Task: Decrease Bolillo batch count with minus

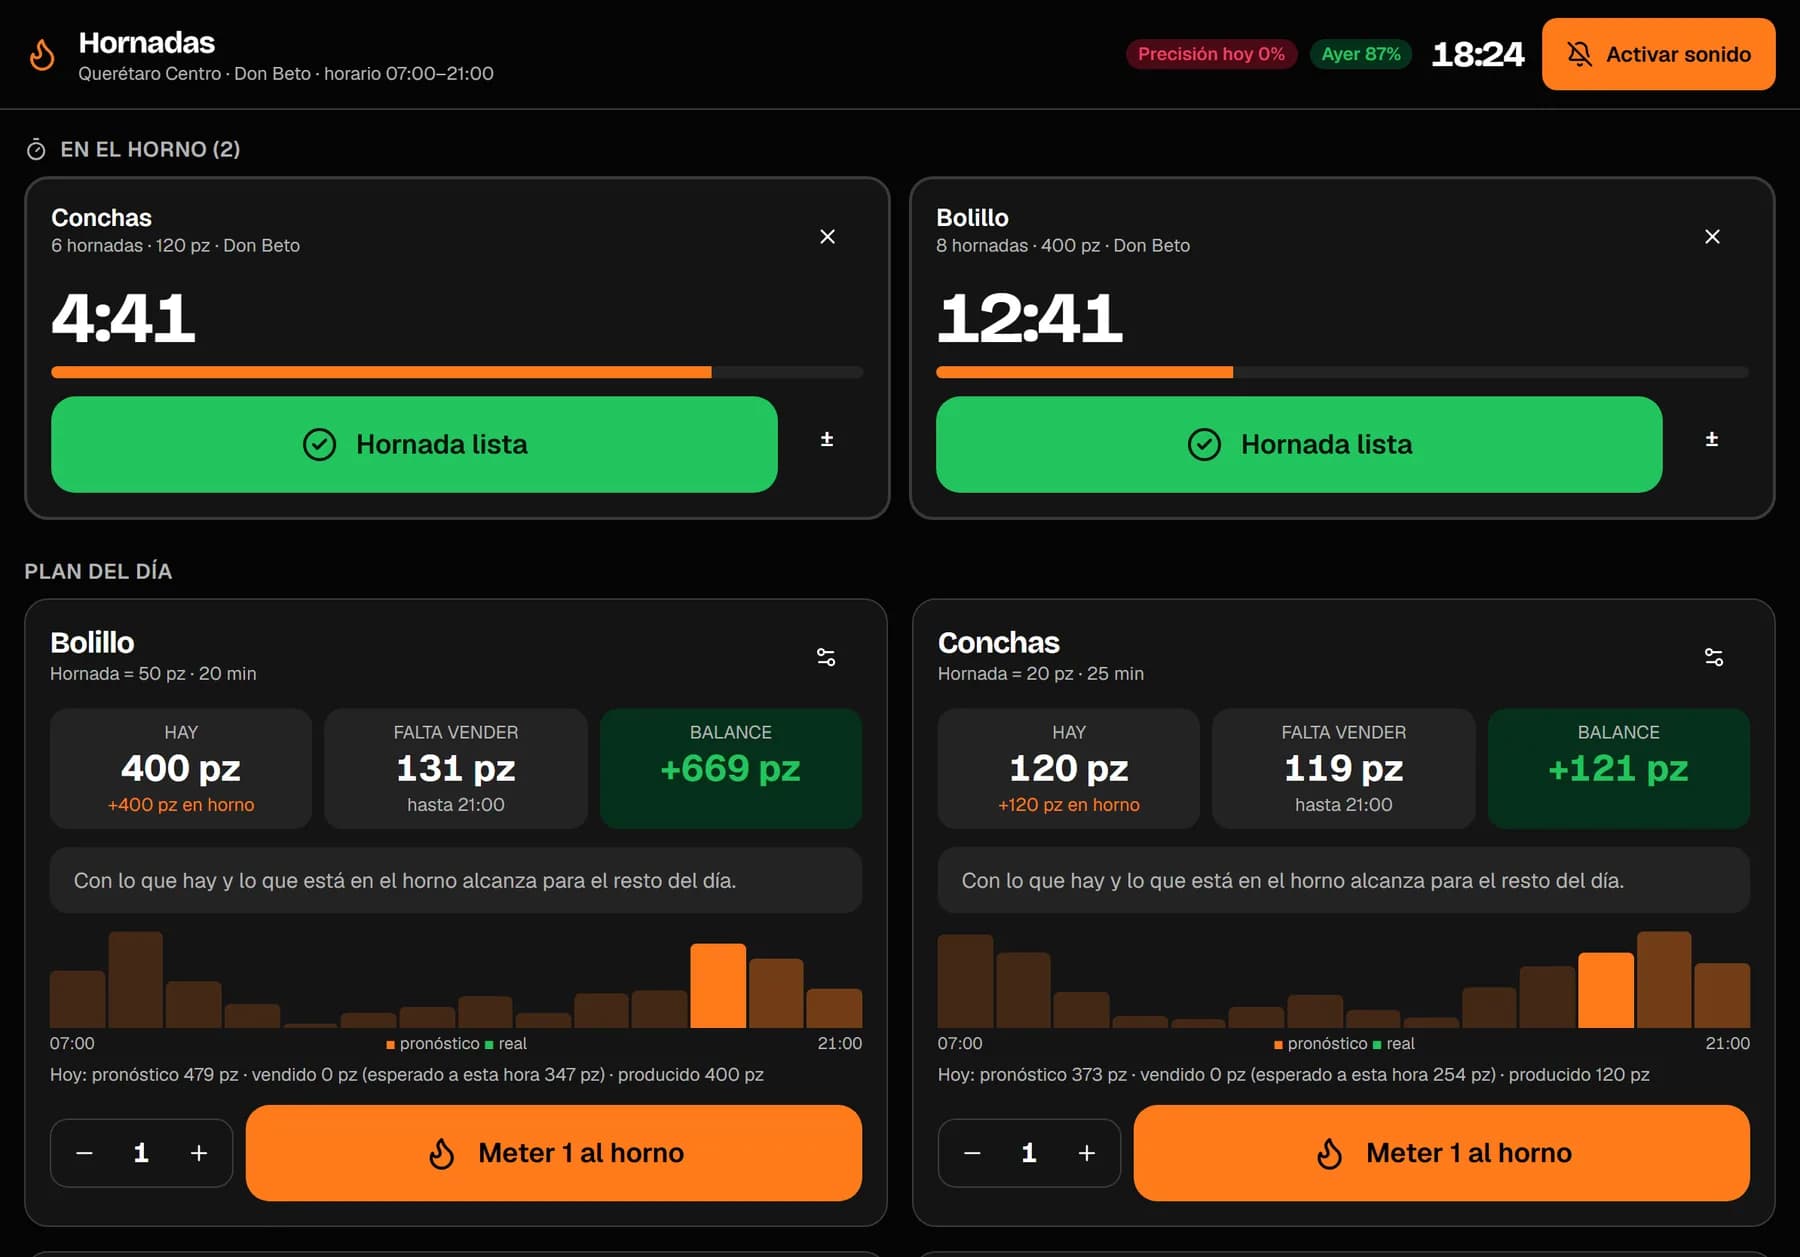Action: [85, 1153]
